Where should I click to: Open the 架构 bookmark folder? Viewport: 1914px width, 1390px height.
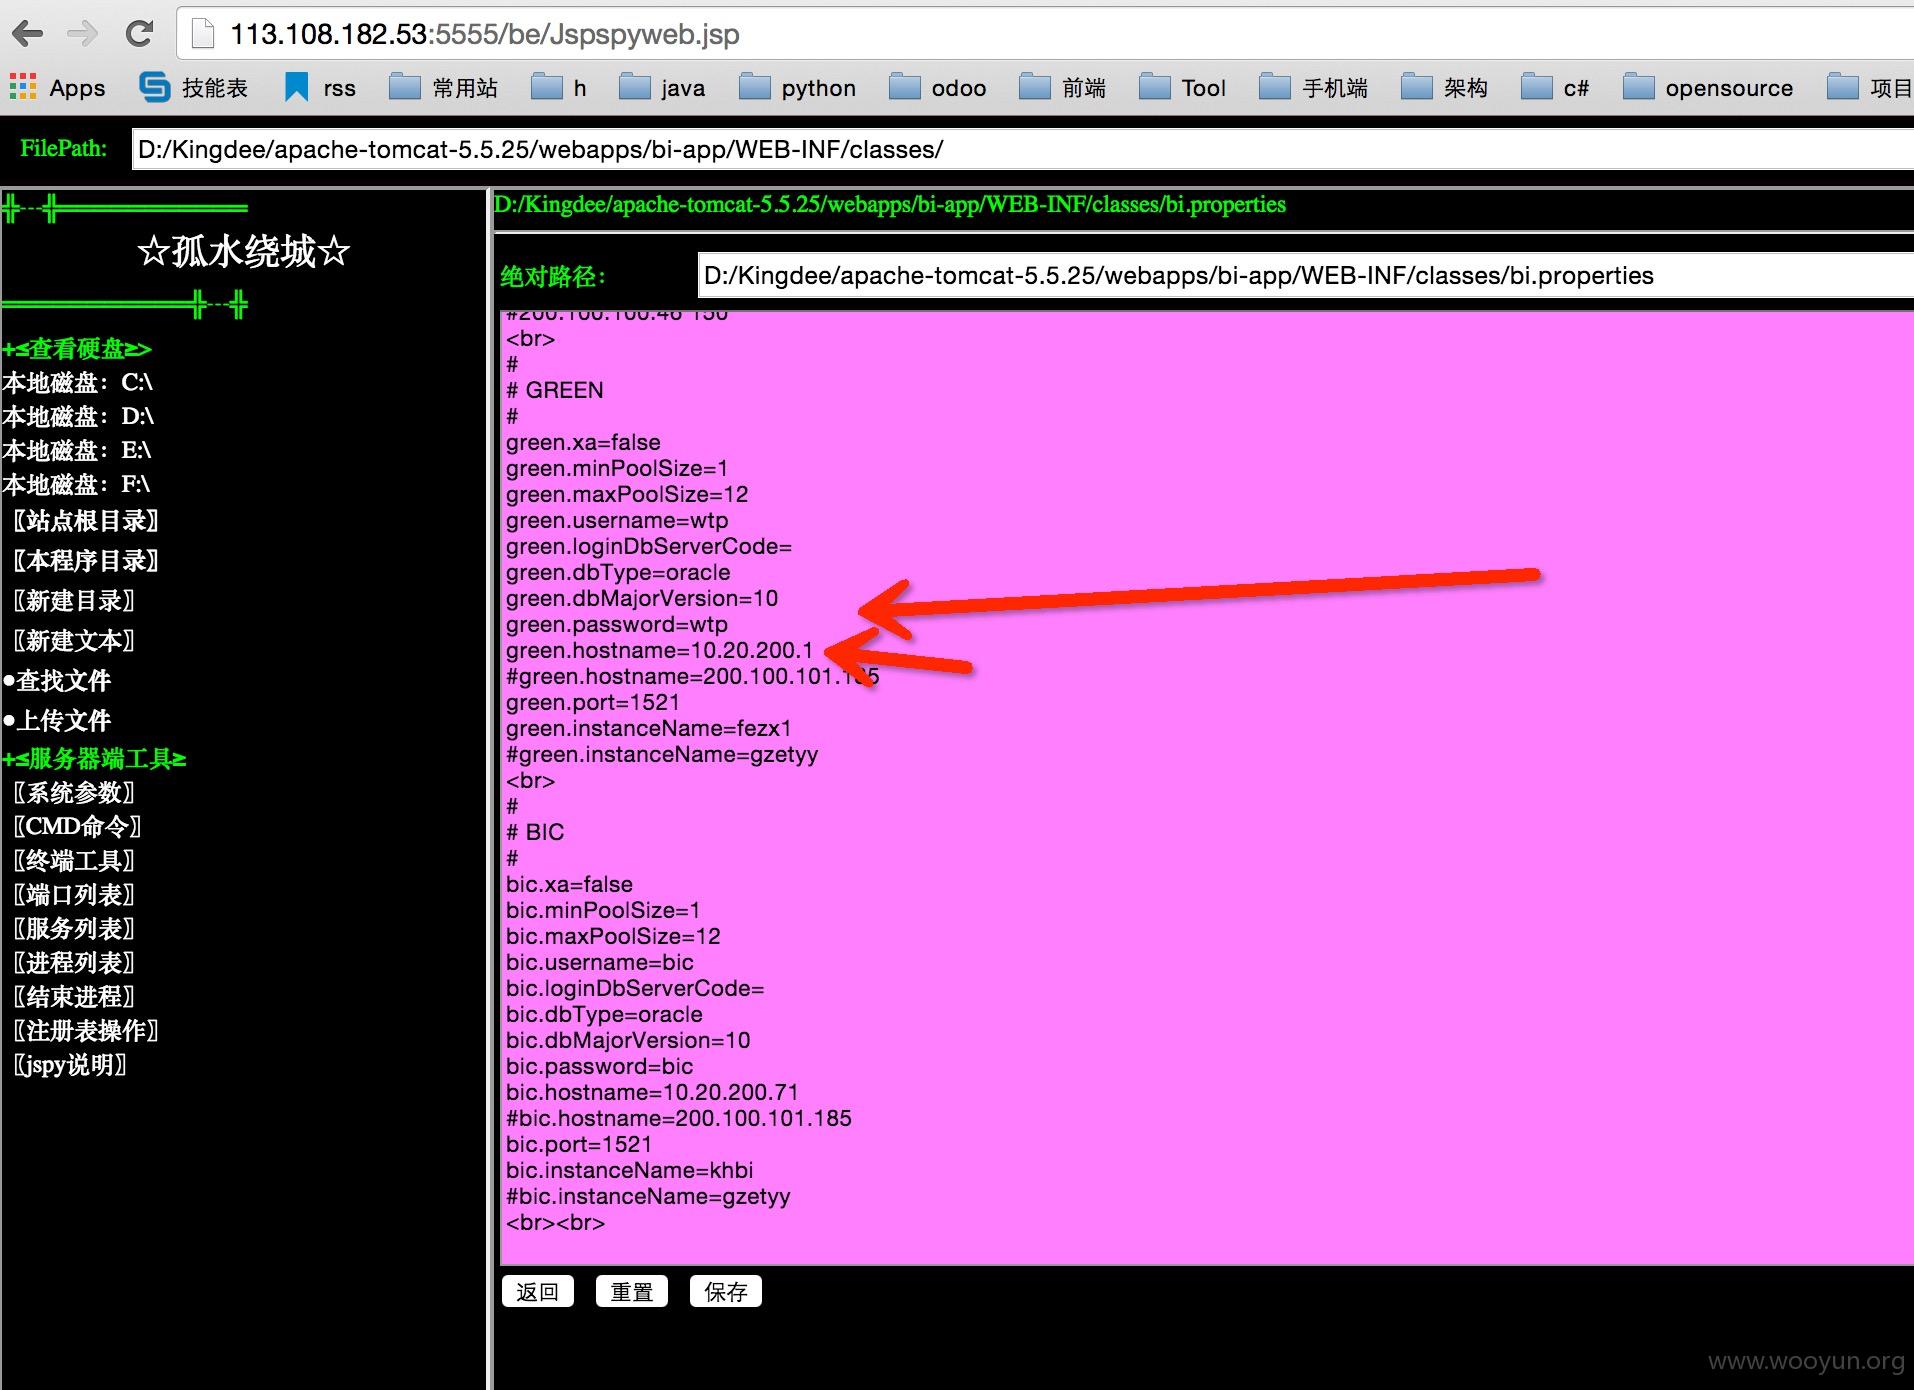click(1444, 88)
